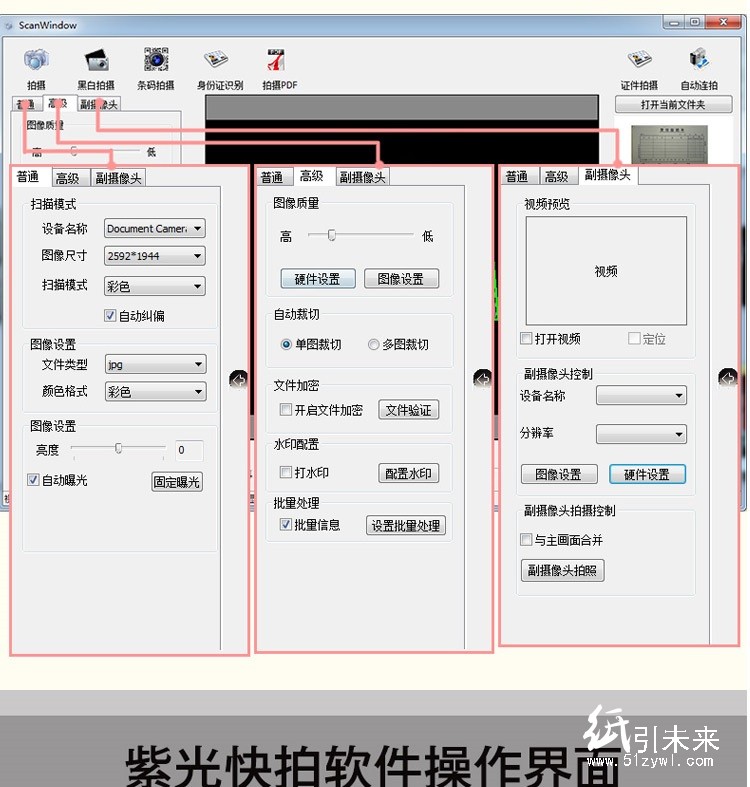
Task: Toggle the 自动纠偏 checkbox
Action: pyautogui.click(x=111, y=316)
